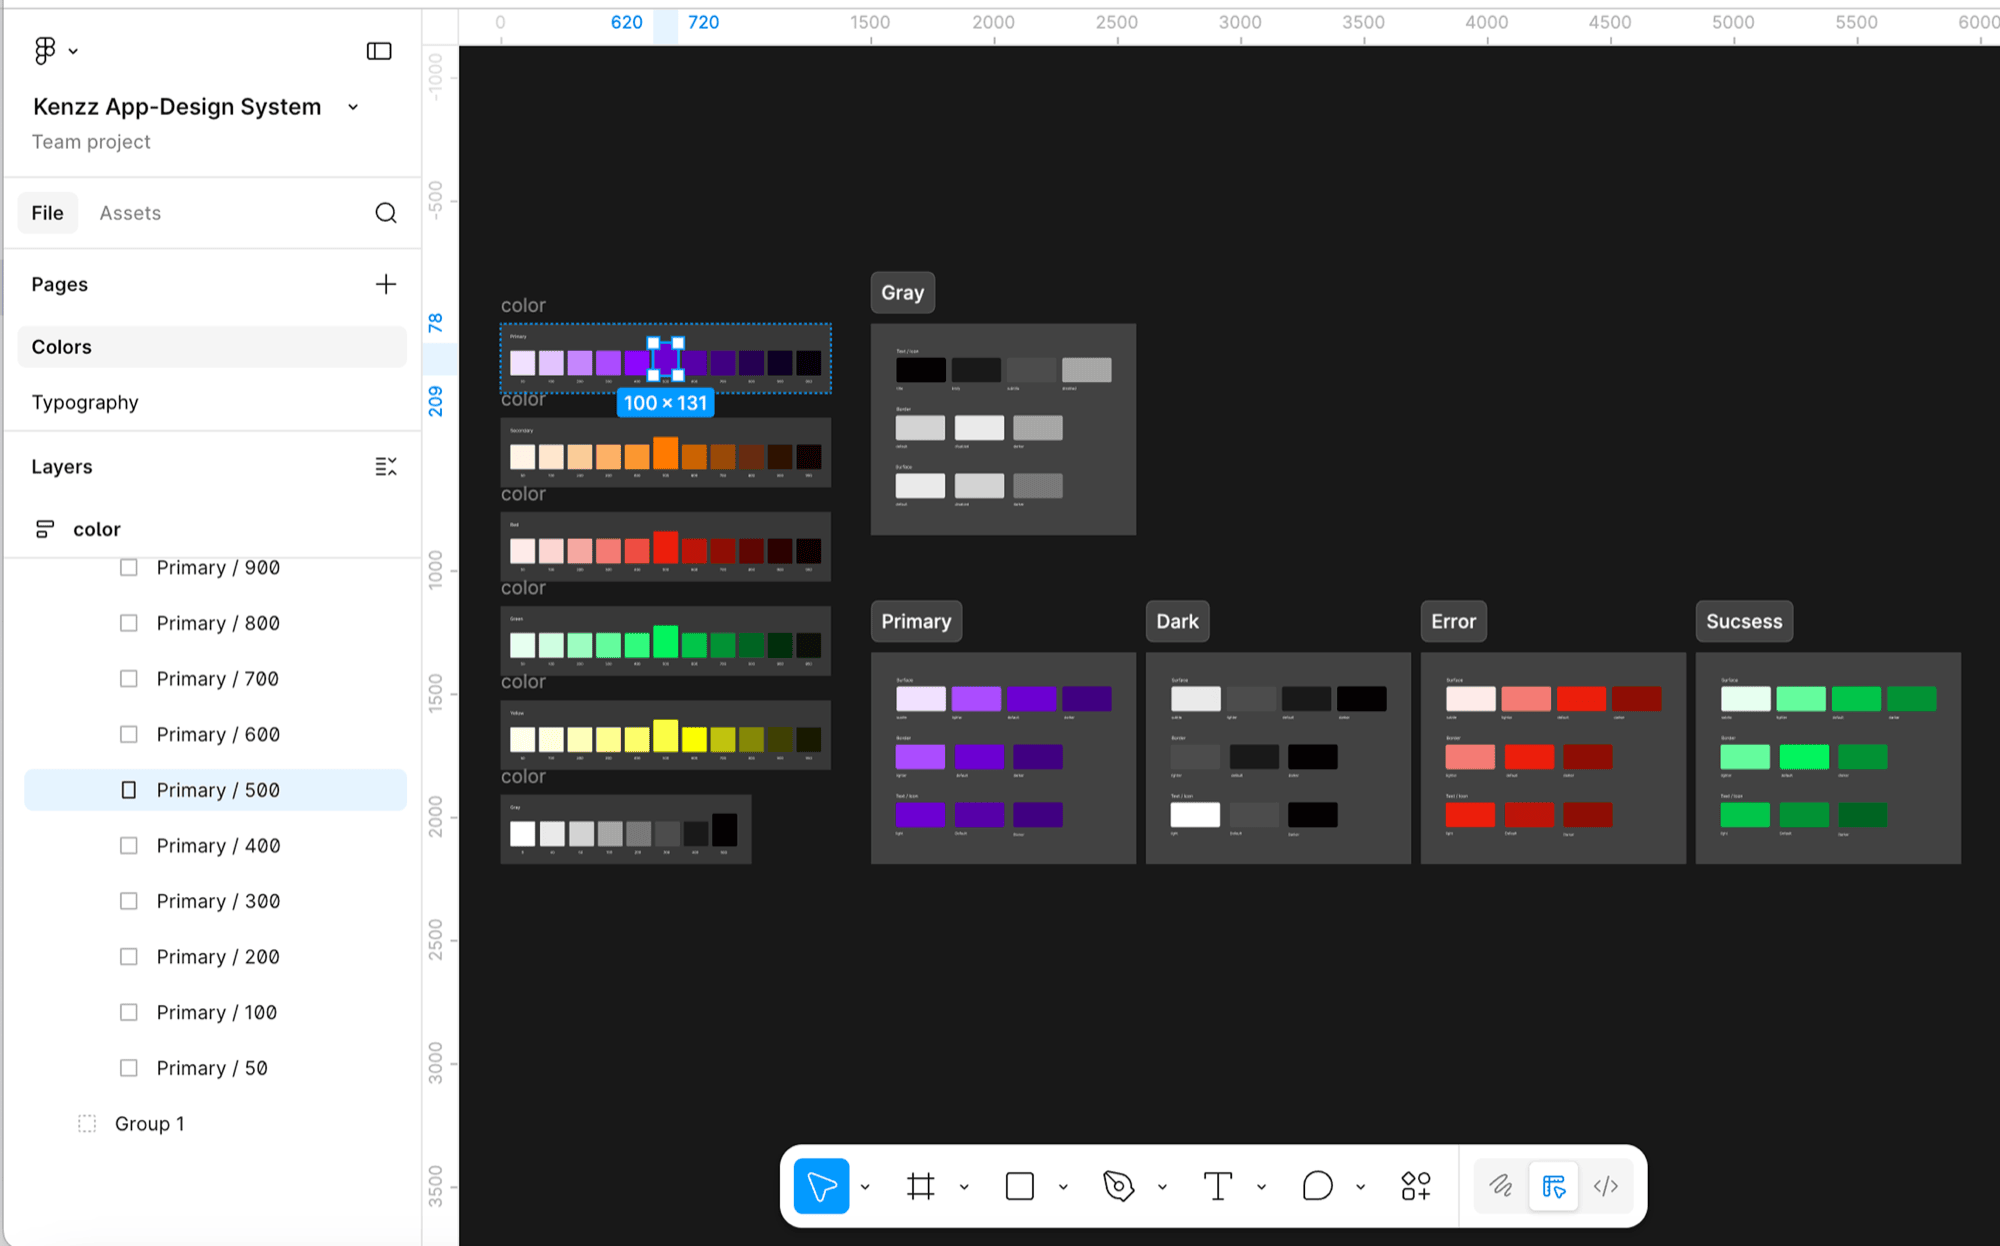Select the Frame tool

click(x=921, y=1186)
